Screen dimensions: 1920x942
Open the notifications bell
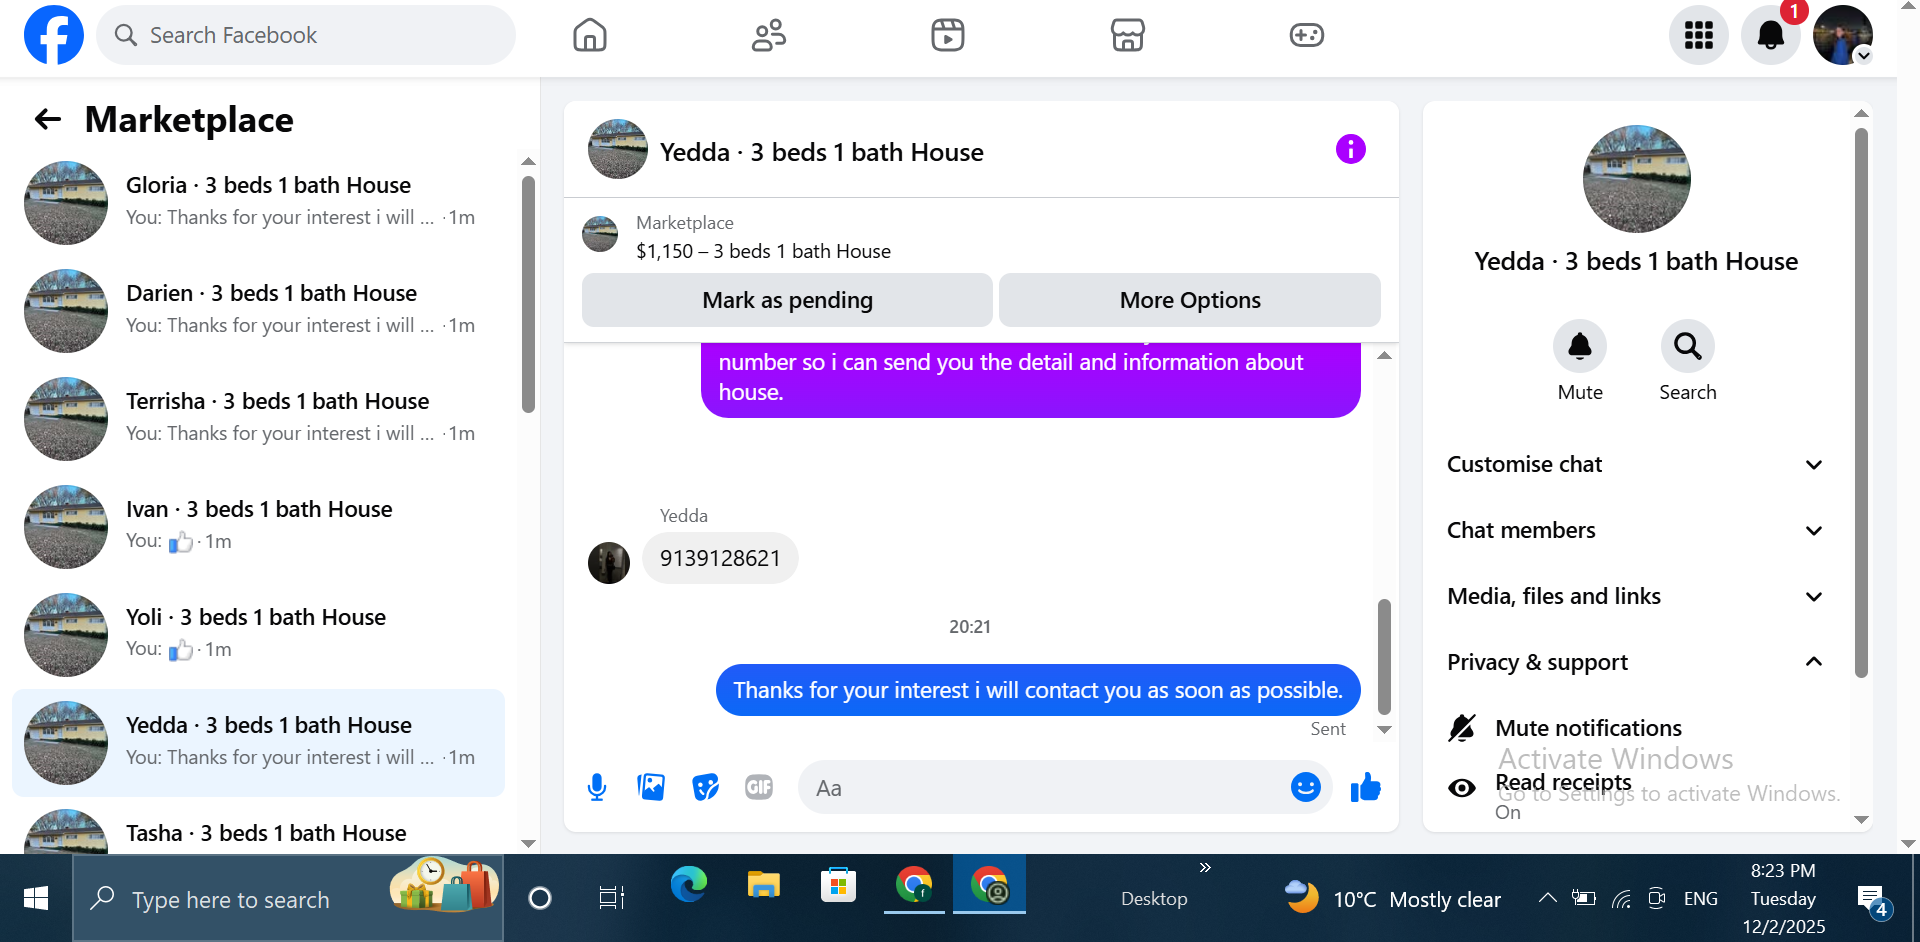tap(1770, 35)
